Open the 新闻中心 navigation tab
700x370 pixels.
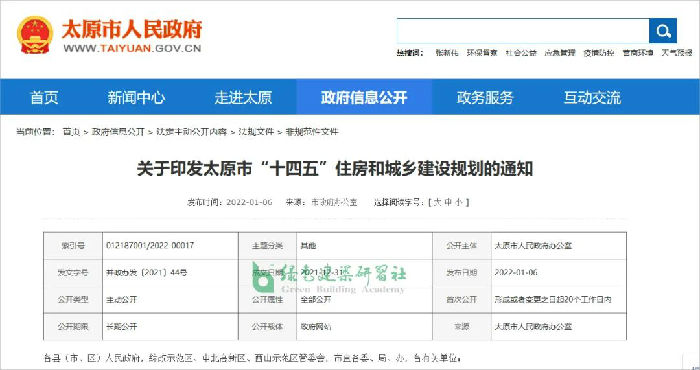click(136, 97)
